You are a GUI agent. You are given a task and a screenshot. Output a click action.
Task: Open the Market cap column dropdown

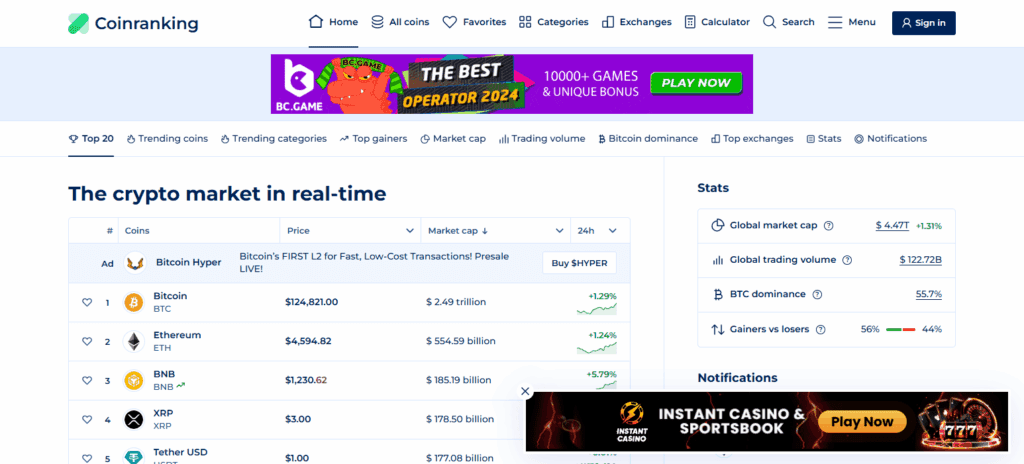pos(558,231)
